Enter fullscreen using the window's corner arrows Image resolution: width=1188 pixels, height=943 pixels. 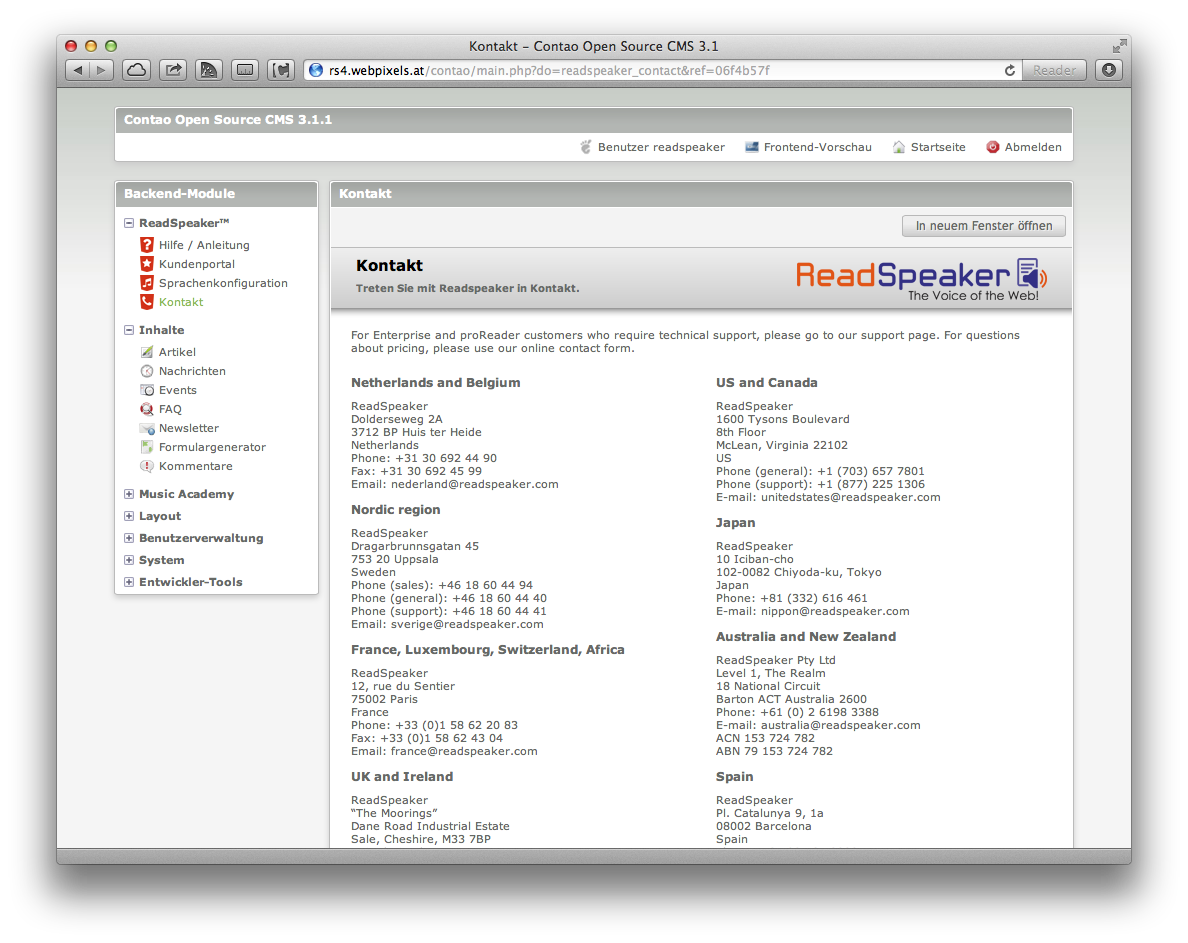(x=1119, y=46)
